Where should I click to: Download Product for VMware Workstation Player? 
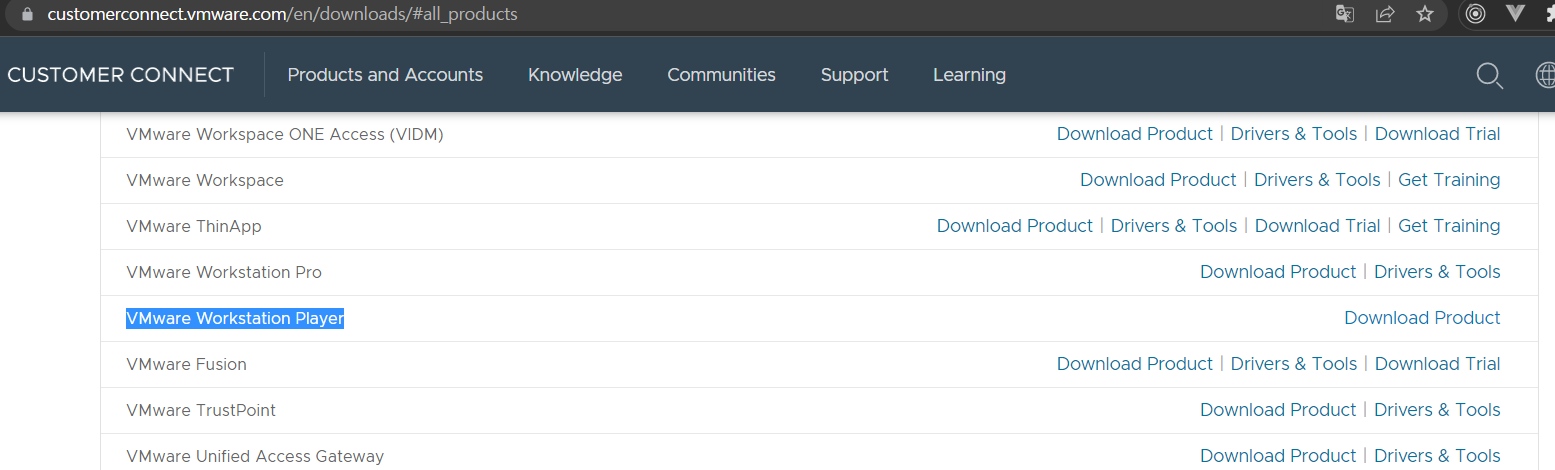[1422, 318]
